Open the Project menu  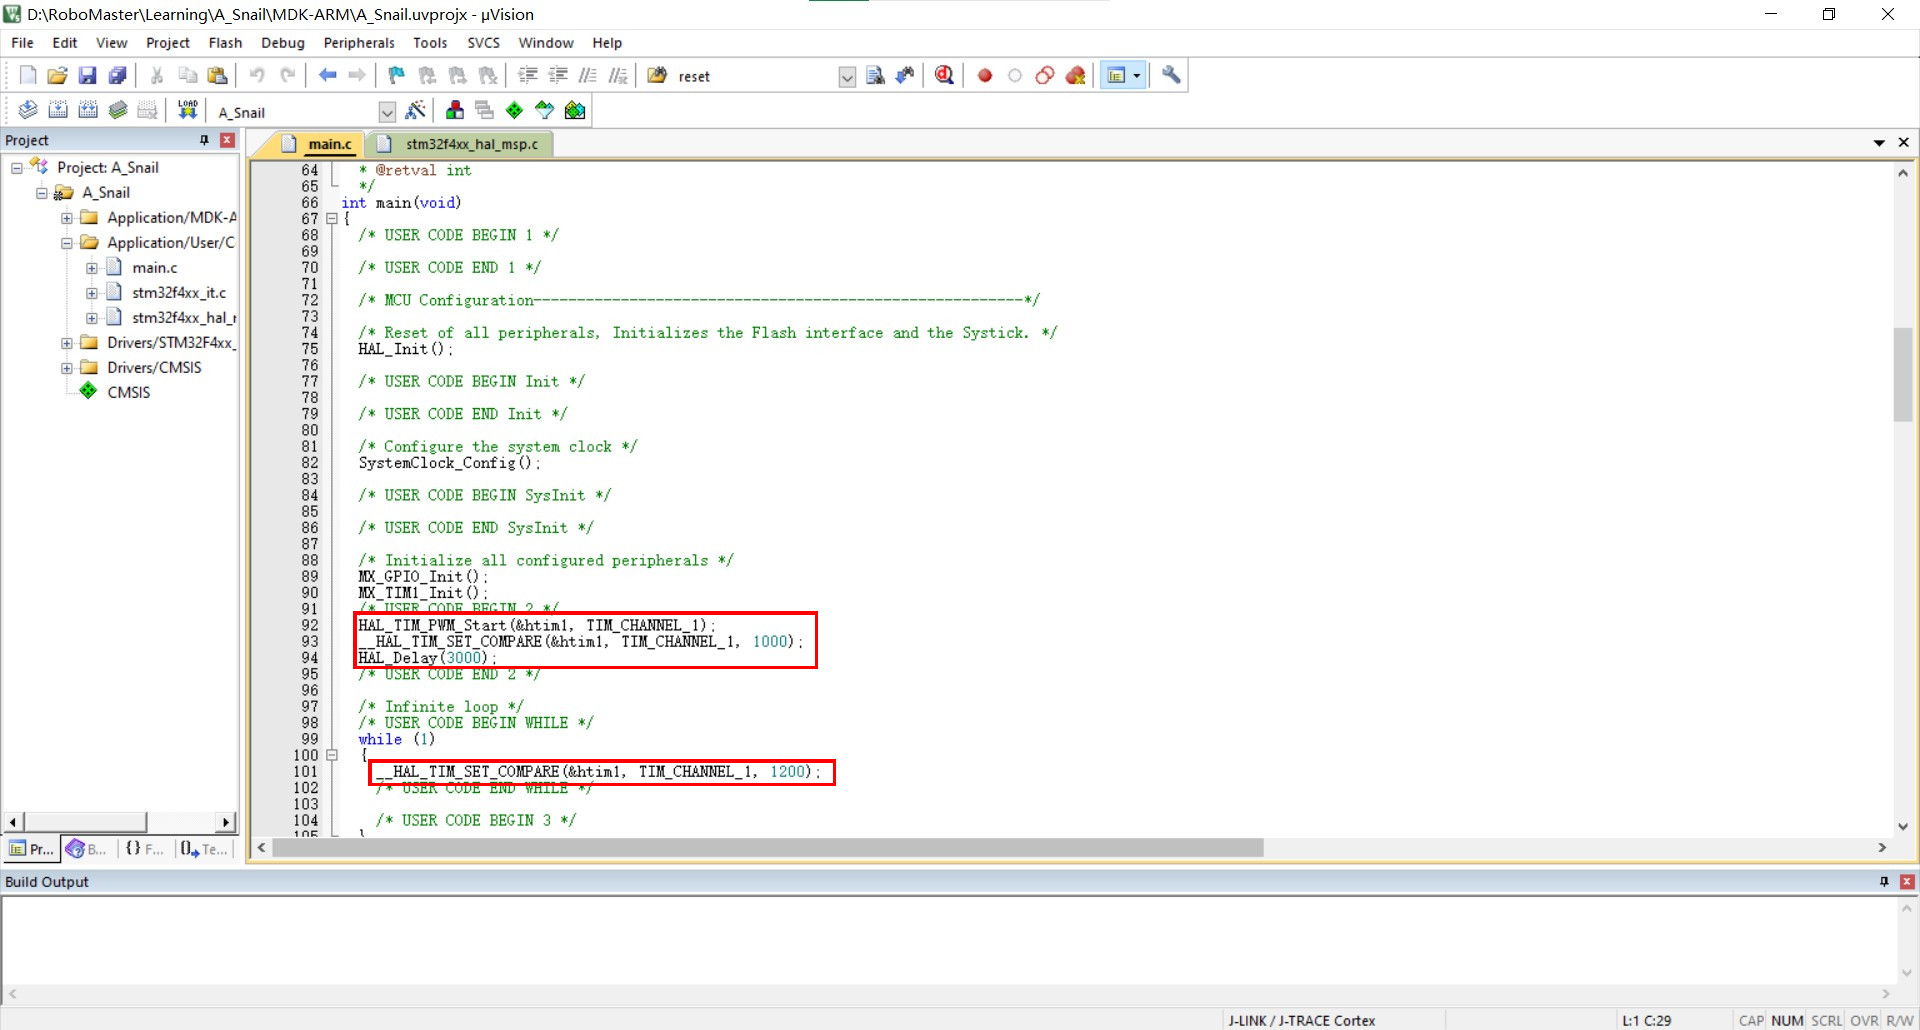coord(167,43)
